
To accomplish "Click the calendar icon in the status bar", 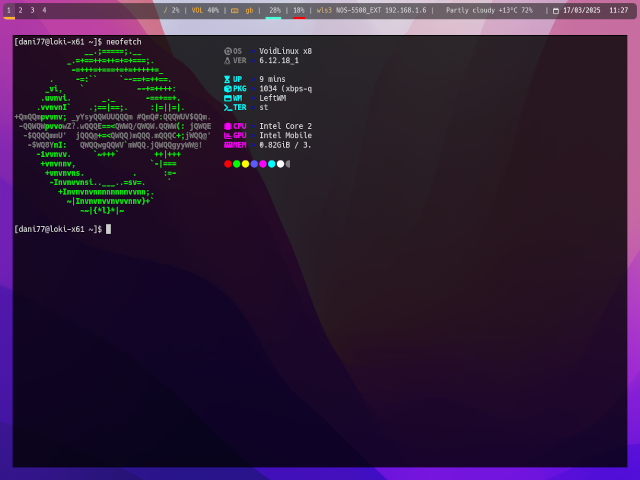I will (556, 11).
